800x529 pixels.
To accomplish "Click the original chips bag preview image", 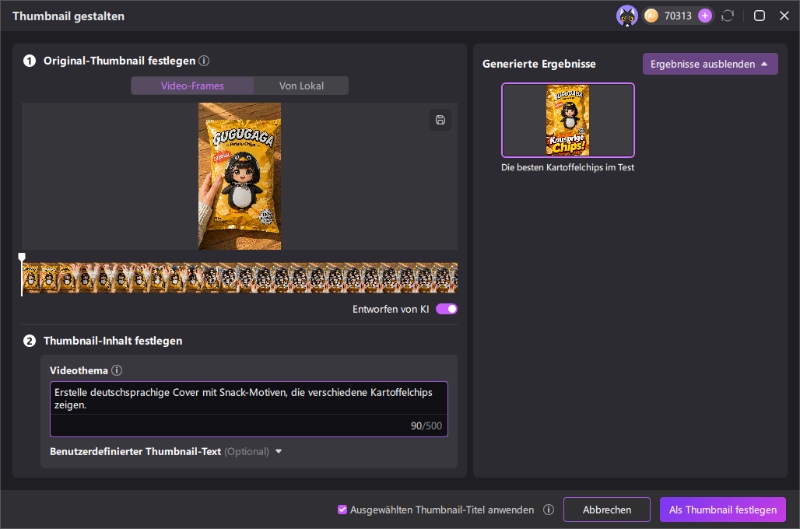I will tap(239, 177).
